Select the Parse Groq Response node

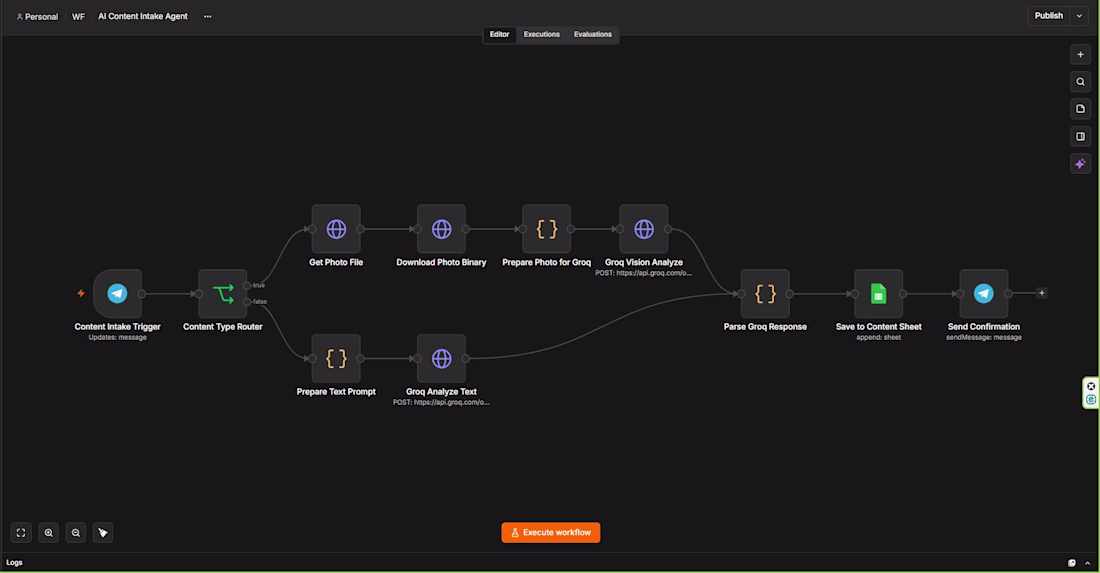[x=765, y=293]
